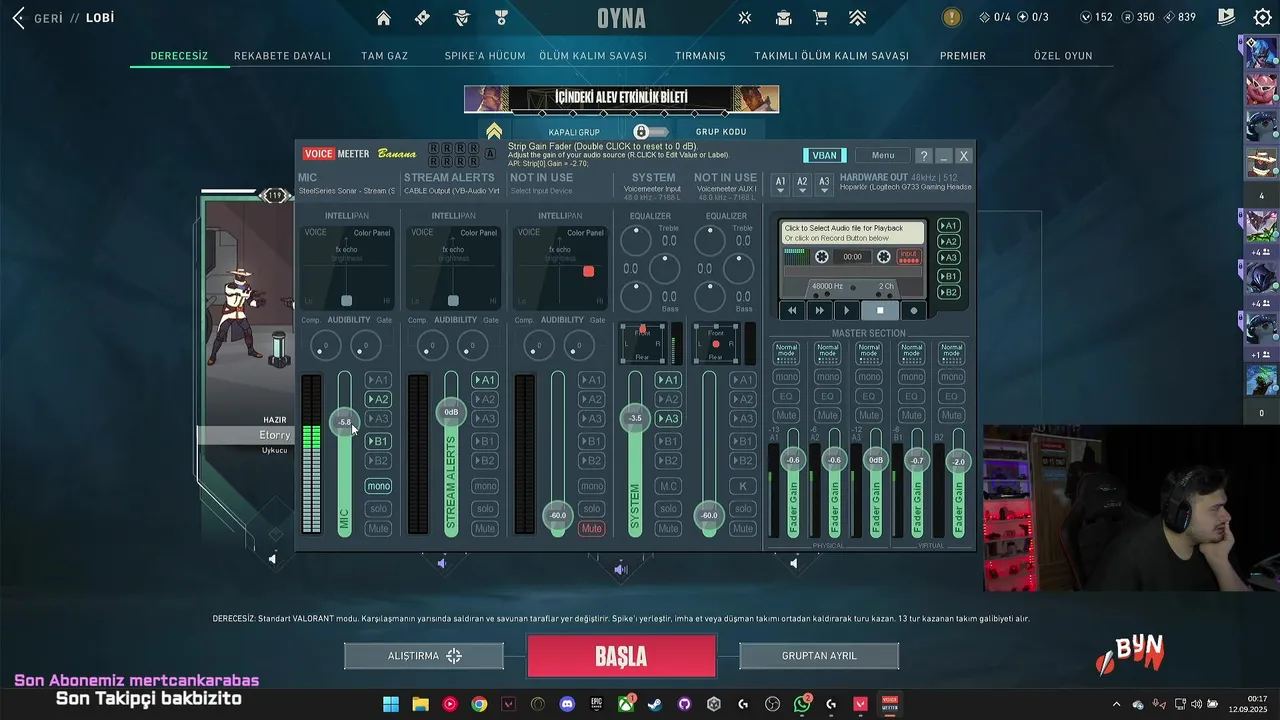Click Gruptan Ayrıl to leave party
This screenshot has height=720, width=1280.
819,656
